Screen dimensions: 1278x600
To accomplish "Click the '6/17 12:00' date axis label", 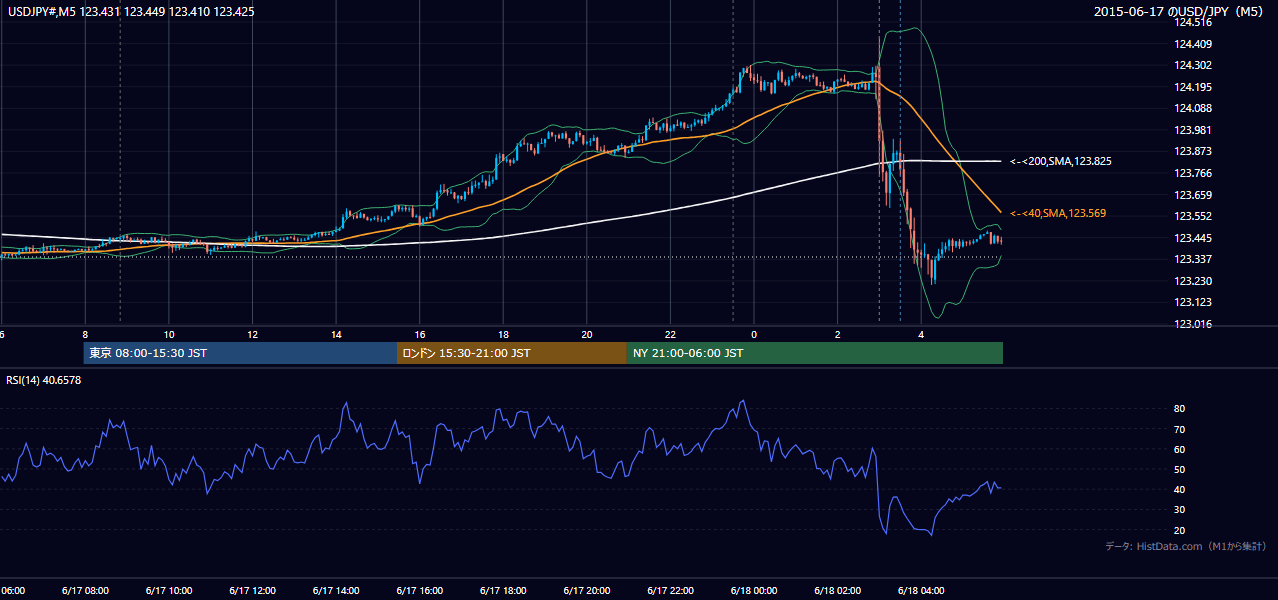I will (x=252, y=590).
